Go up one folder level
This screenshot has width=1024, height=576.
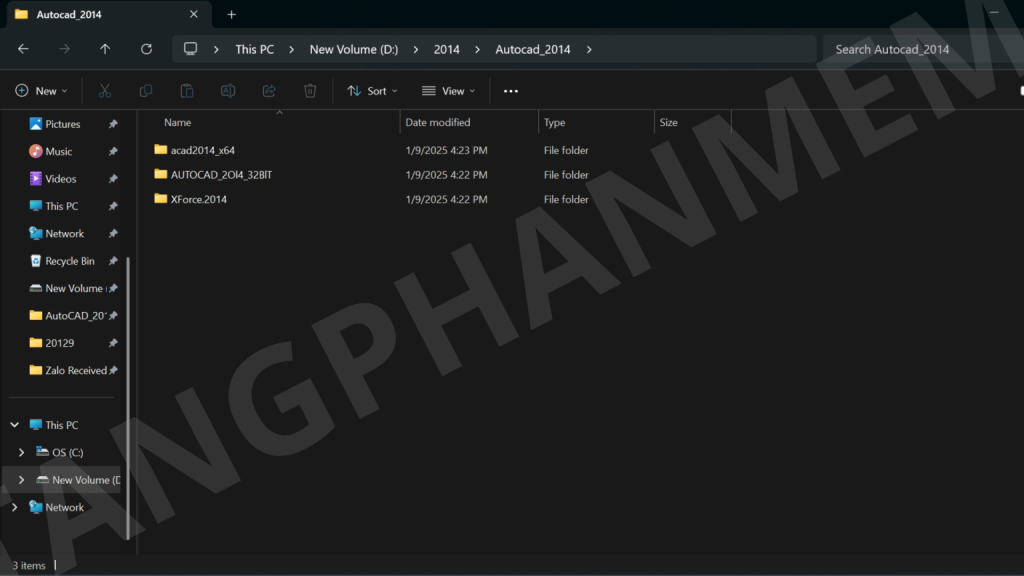(105, 49)
